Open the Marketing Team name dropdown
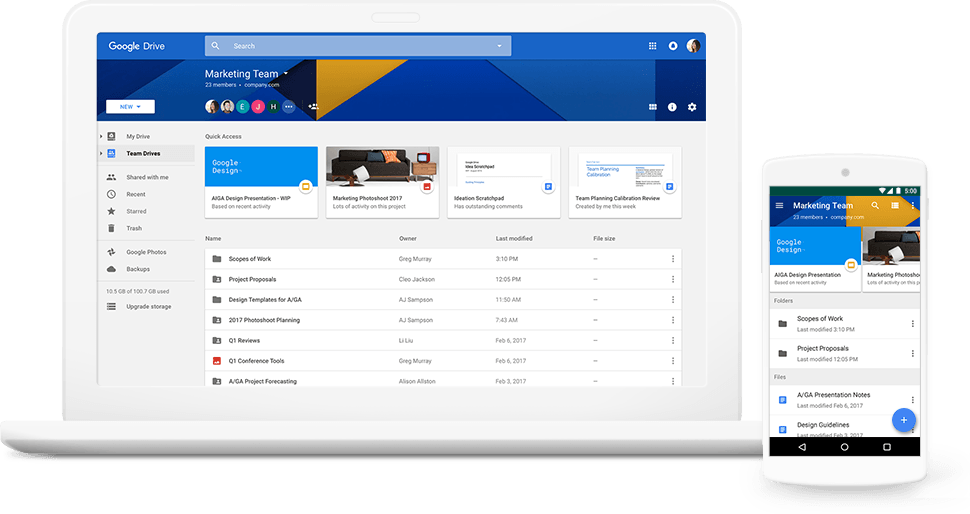 [x=286, y=74]
